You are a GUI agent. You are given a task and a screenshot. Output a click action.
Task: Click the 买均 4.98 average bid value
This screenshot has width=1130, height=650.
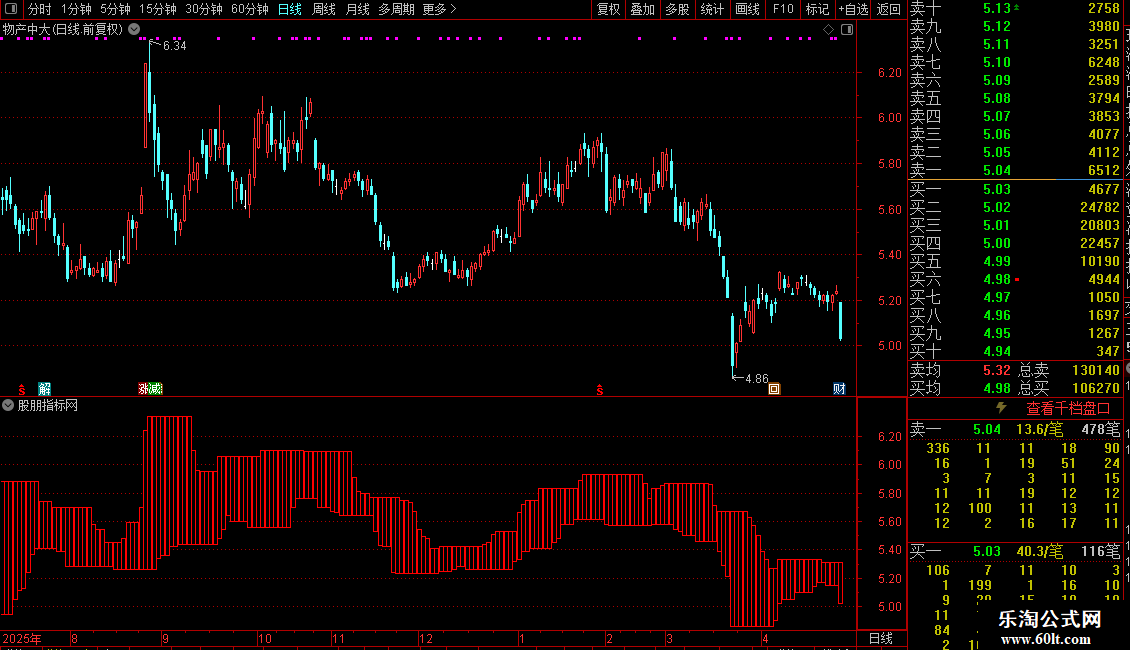[x=997, y=388]
